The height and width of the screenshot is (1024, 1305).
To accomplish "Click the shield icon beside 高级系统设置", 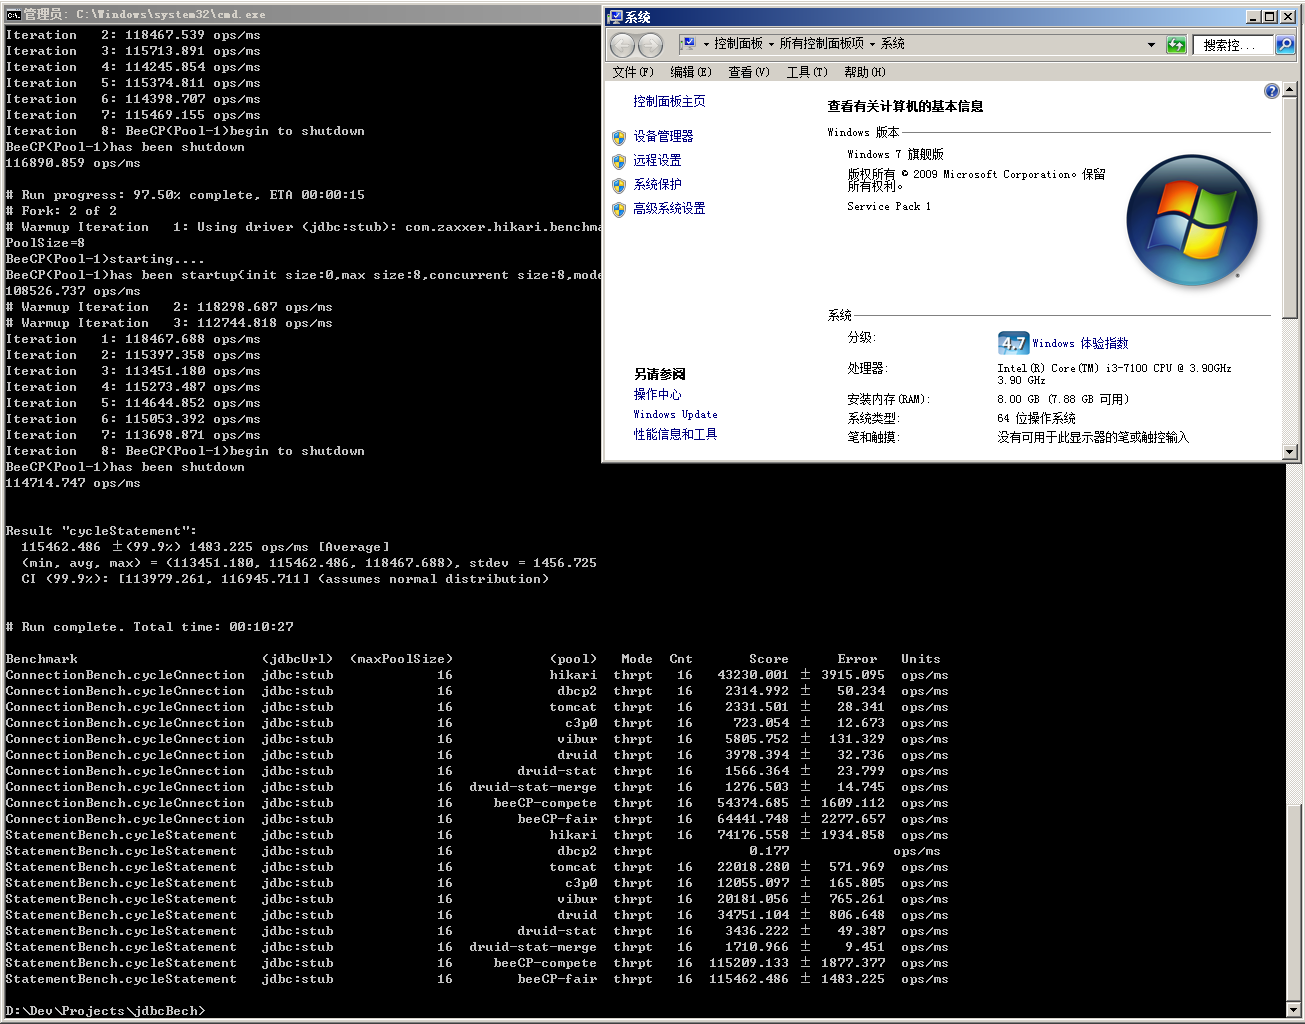I will (x=620, y=208).
